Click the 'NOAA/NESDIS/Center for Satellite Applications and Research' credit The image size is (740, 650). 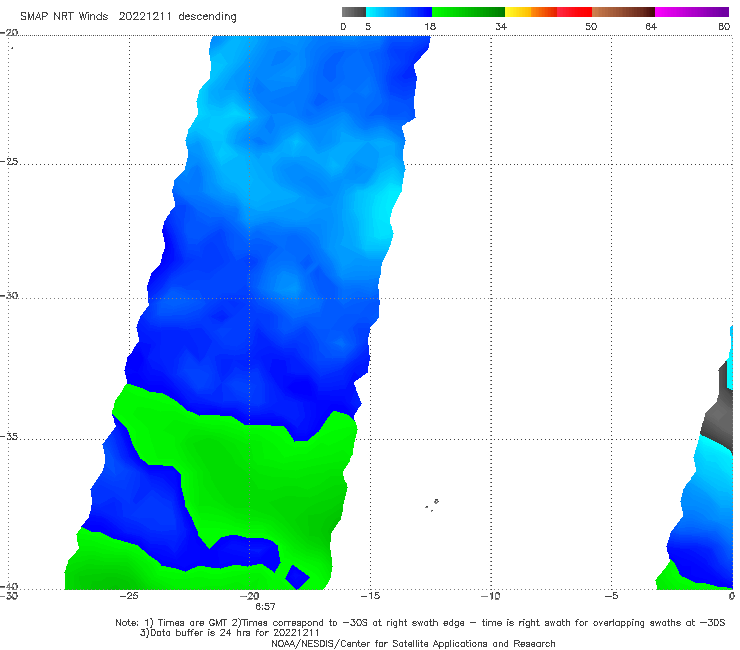tap(413, 644)
